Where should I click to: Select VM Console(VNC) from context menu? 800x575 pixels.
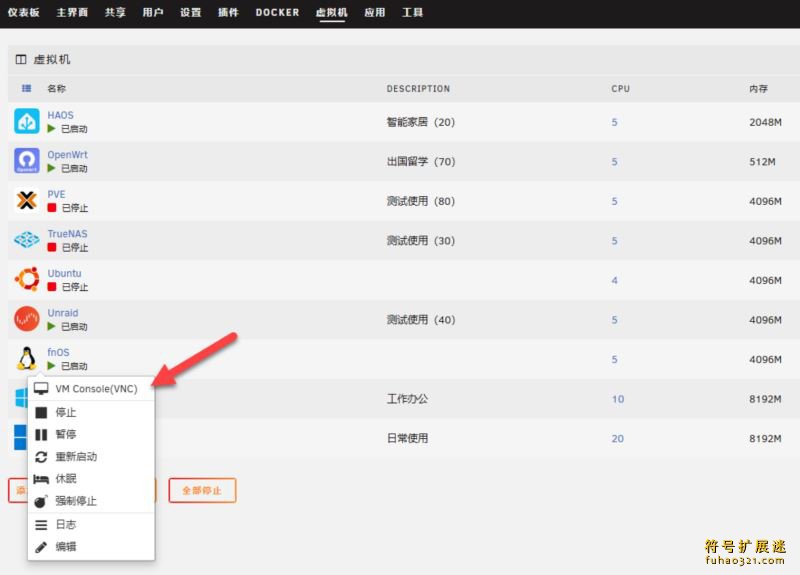96,389
